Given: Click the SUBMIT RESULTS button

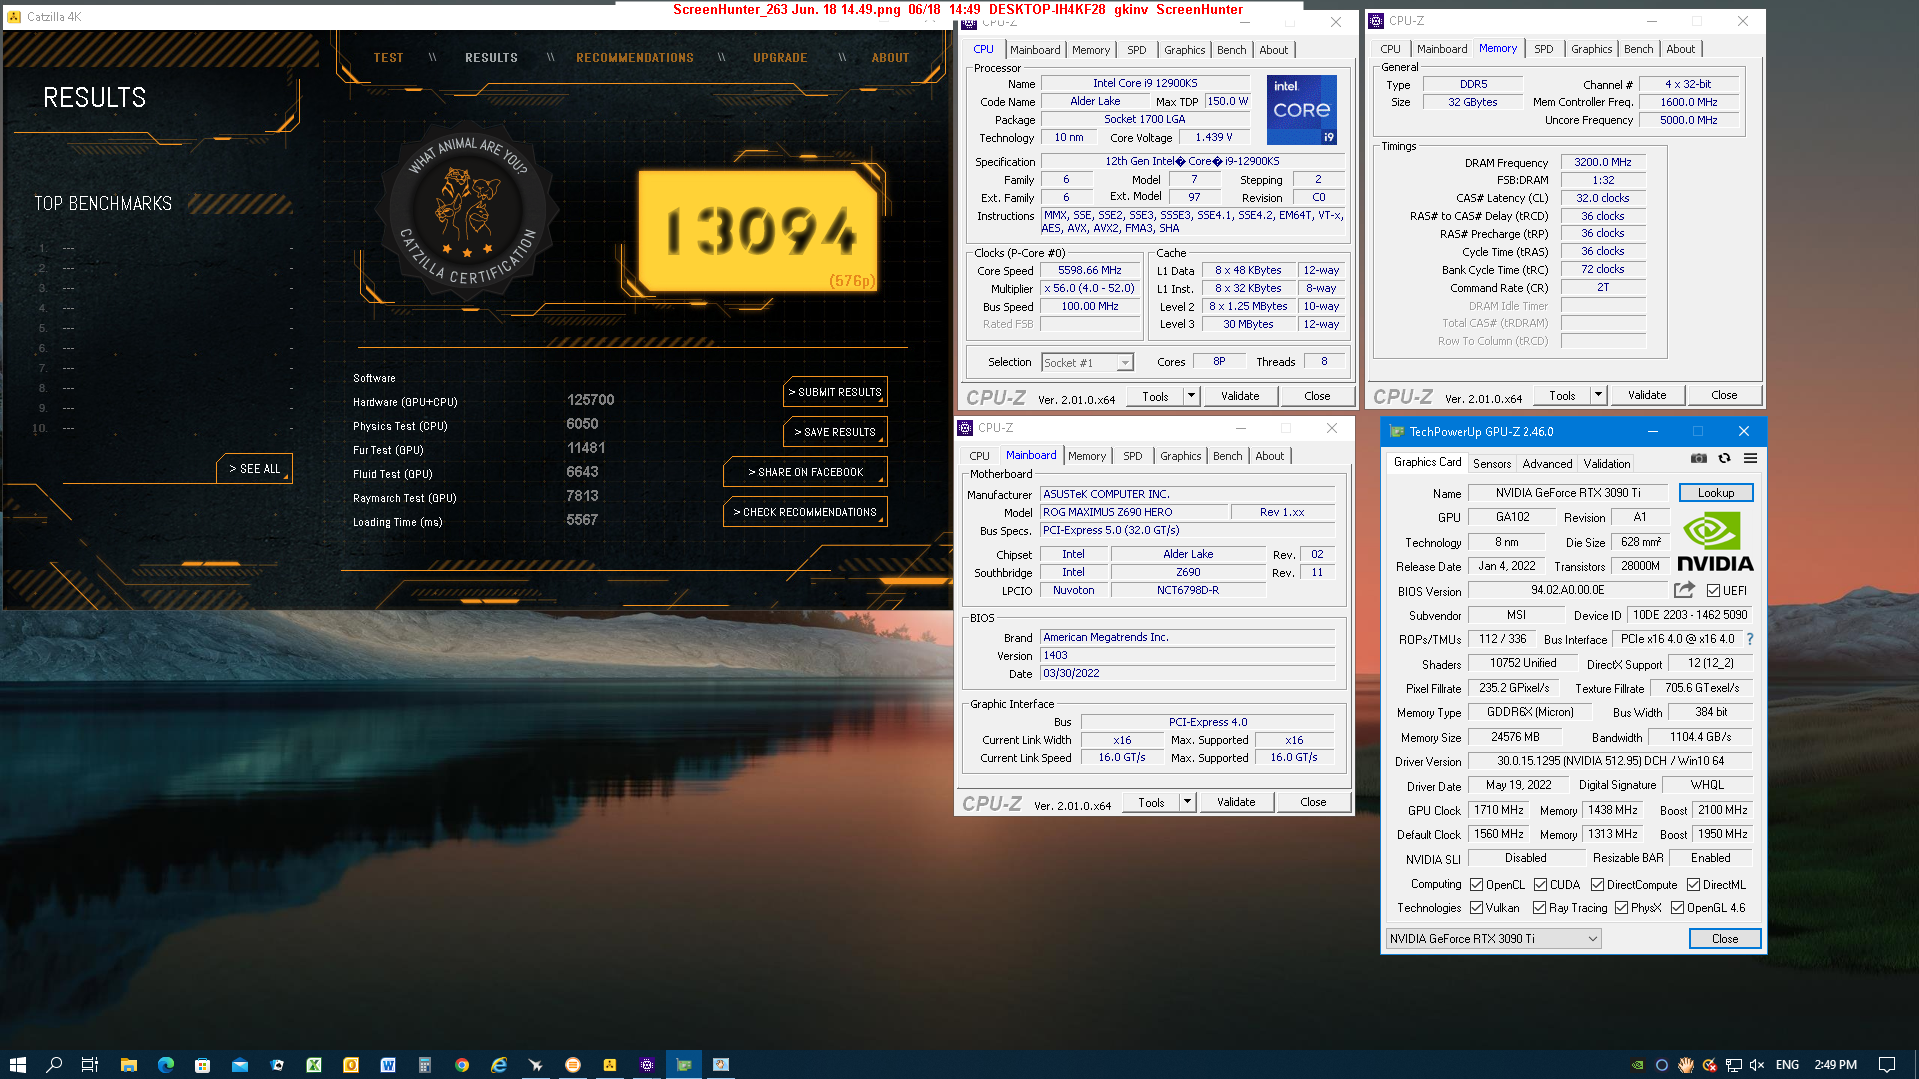Looking at the screenshot, I should pos(835,392).
